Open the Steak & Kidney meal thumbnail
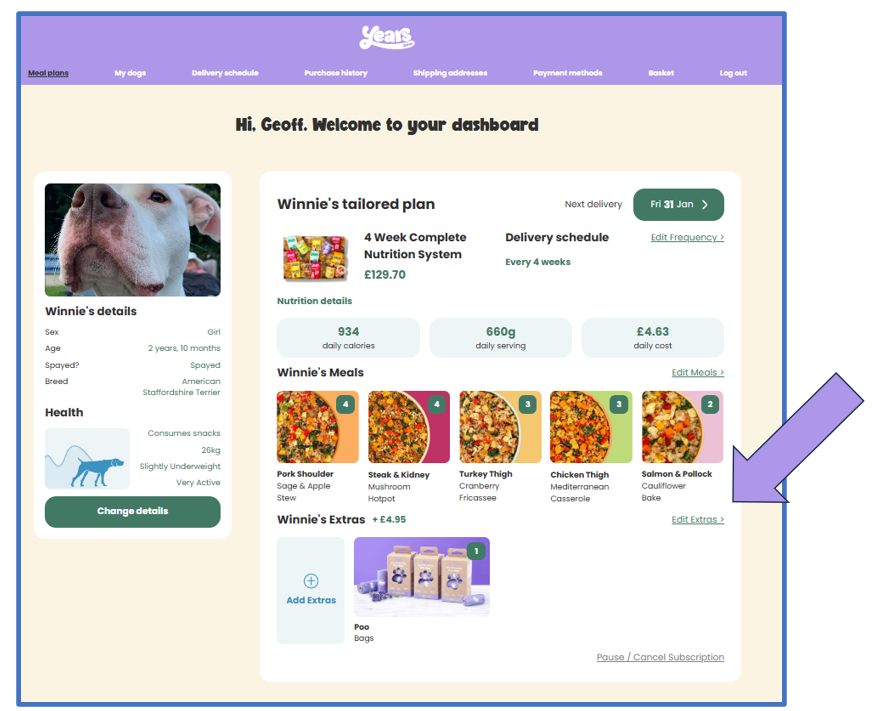 pyautogui.click(x=409, y=427)
